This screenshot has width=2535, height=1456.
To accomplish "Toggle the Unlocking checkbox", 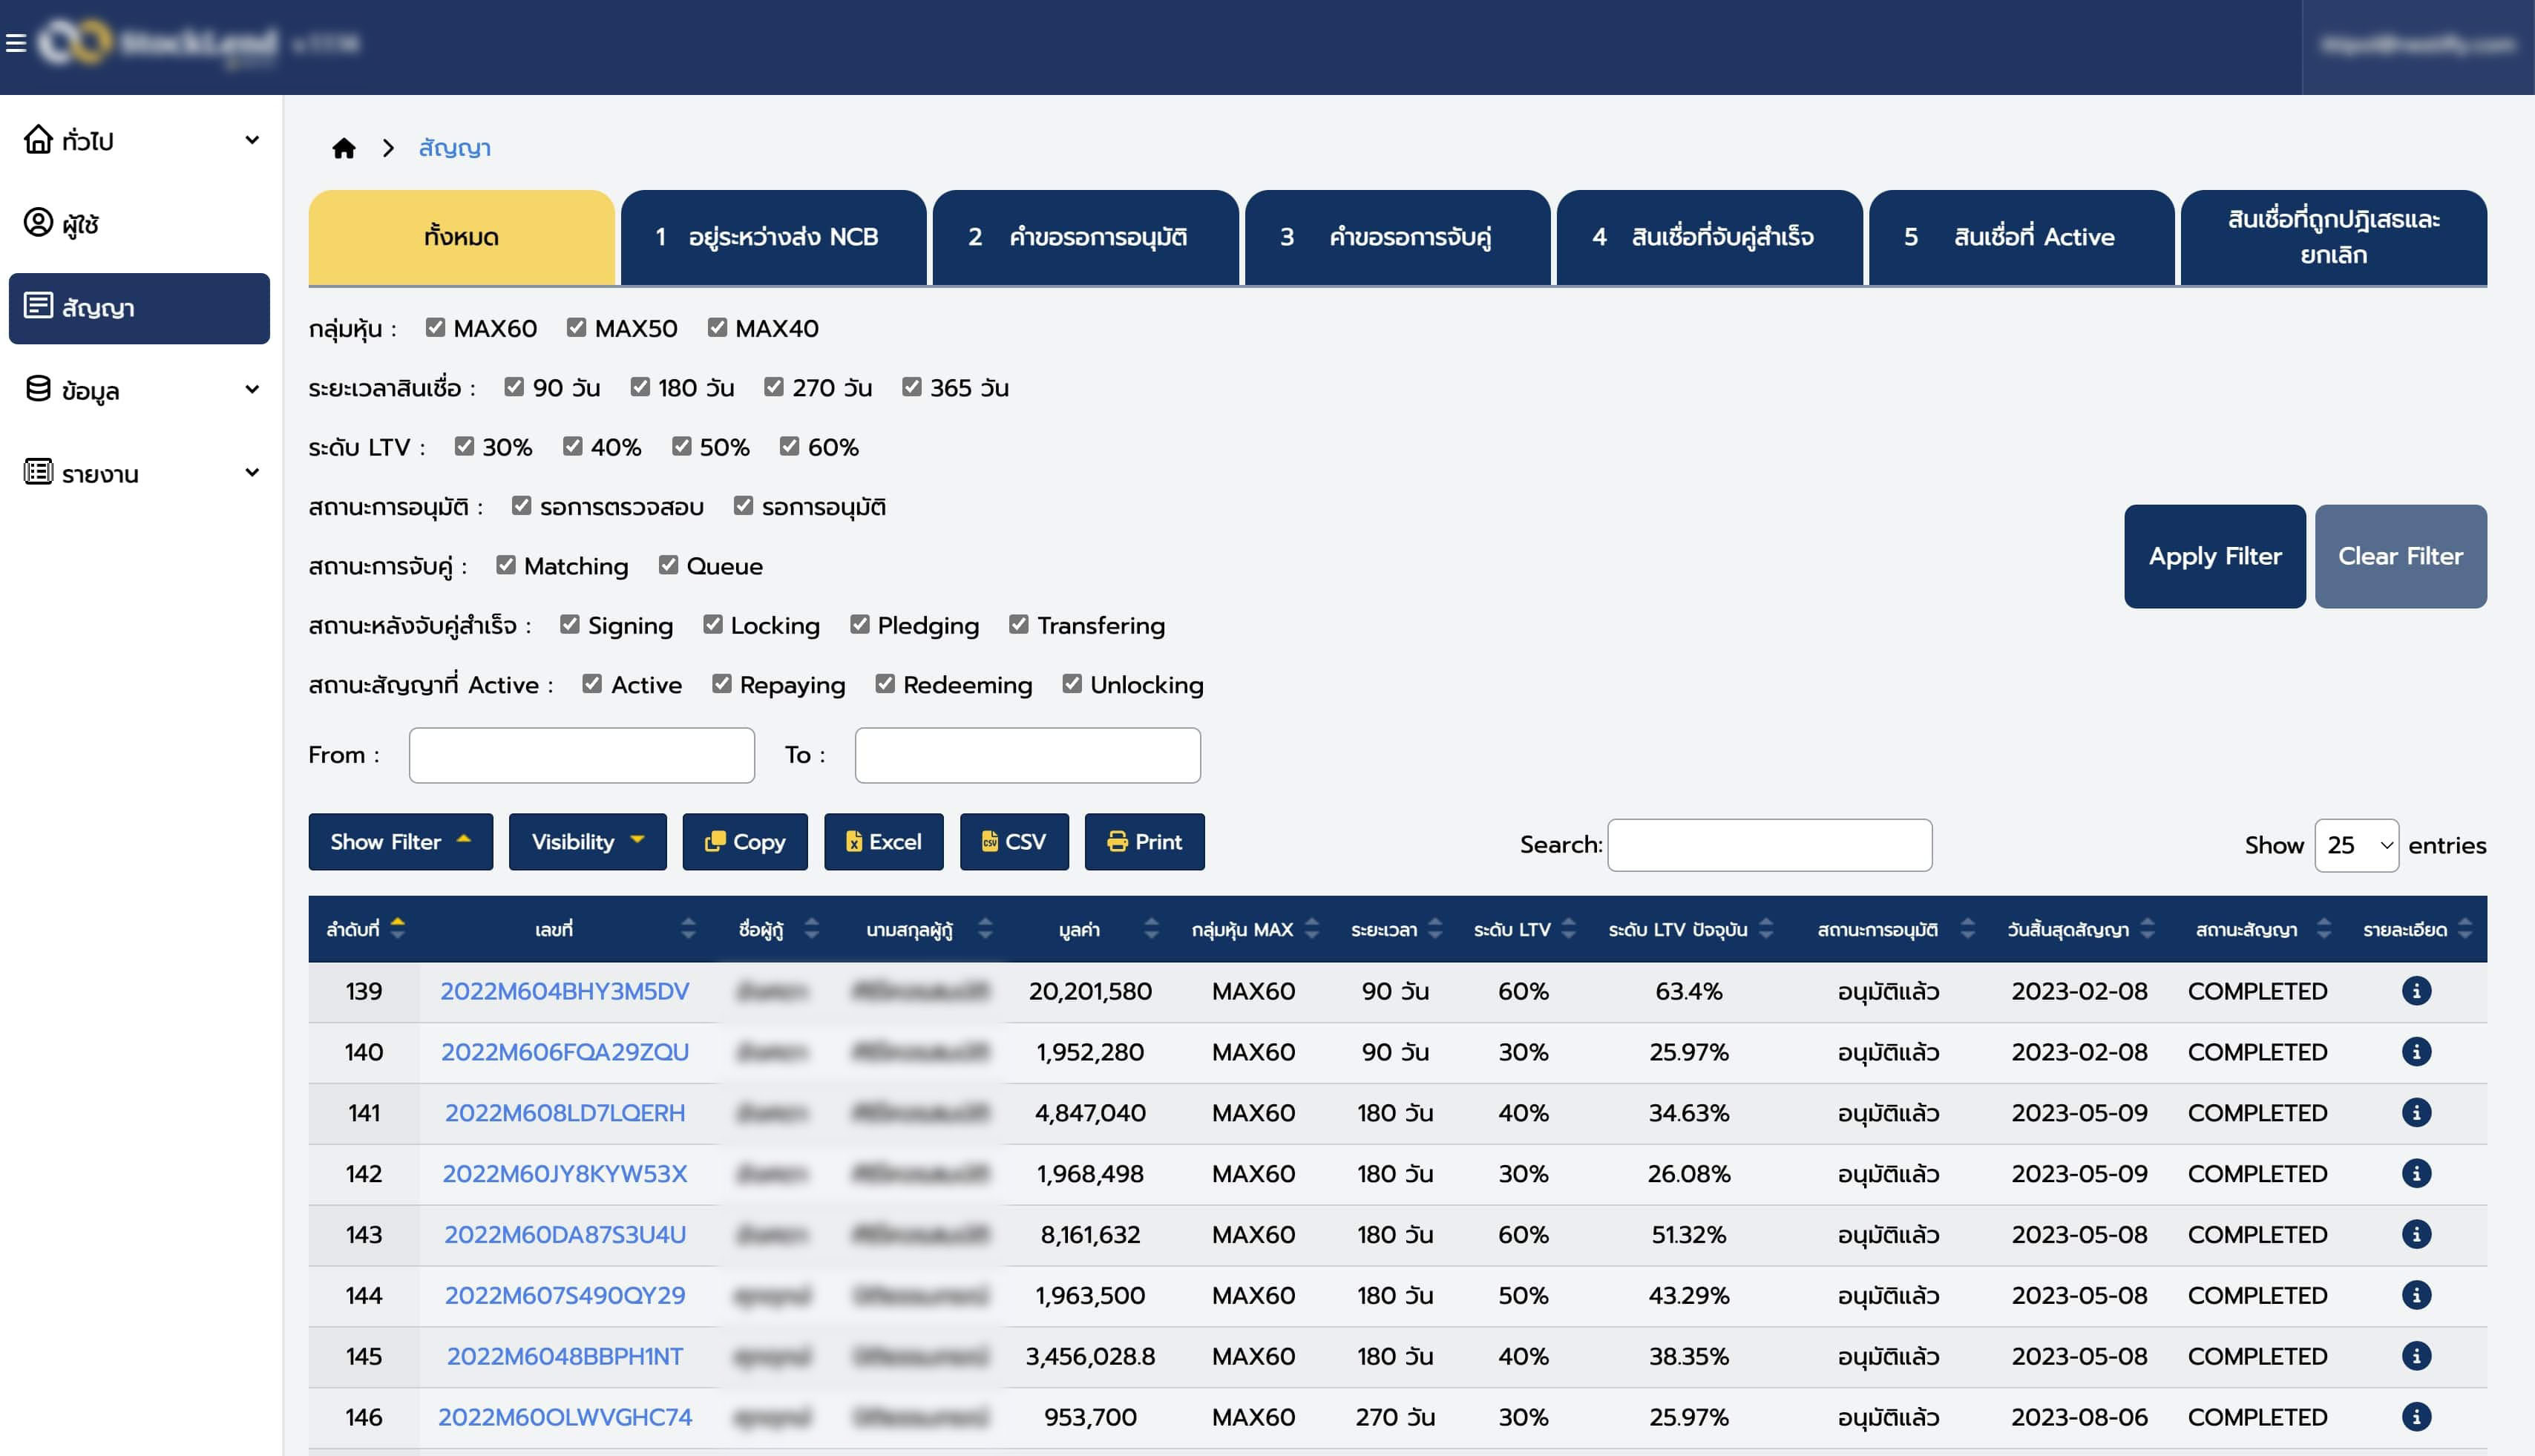I will pos(1072,684).
